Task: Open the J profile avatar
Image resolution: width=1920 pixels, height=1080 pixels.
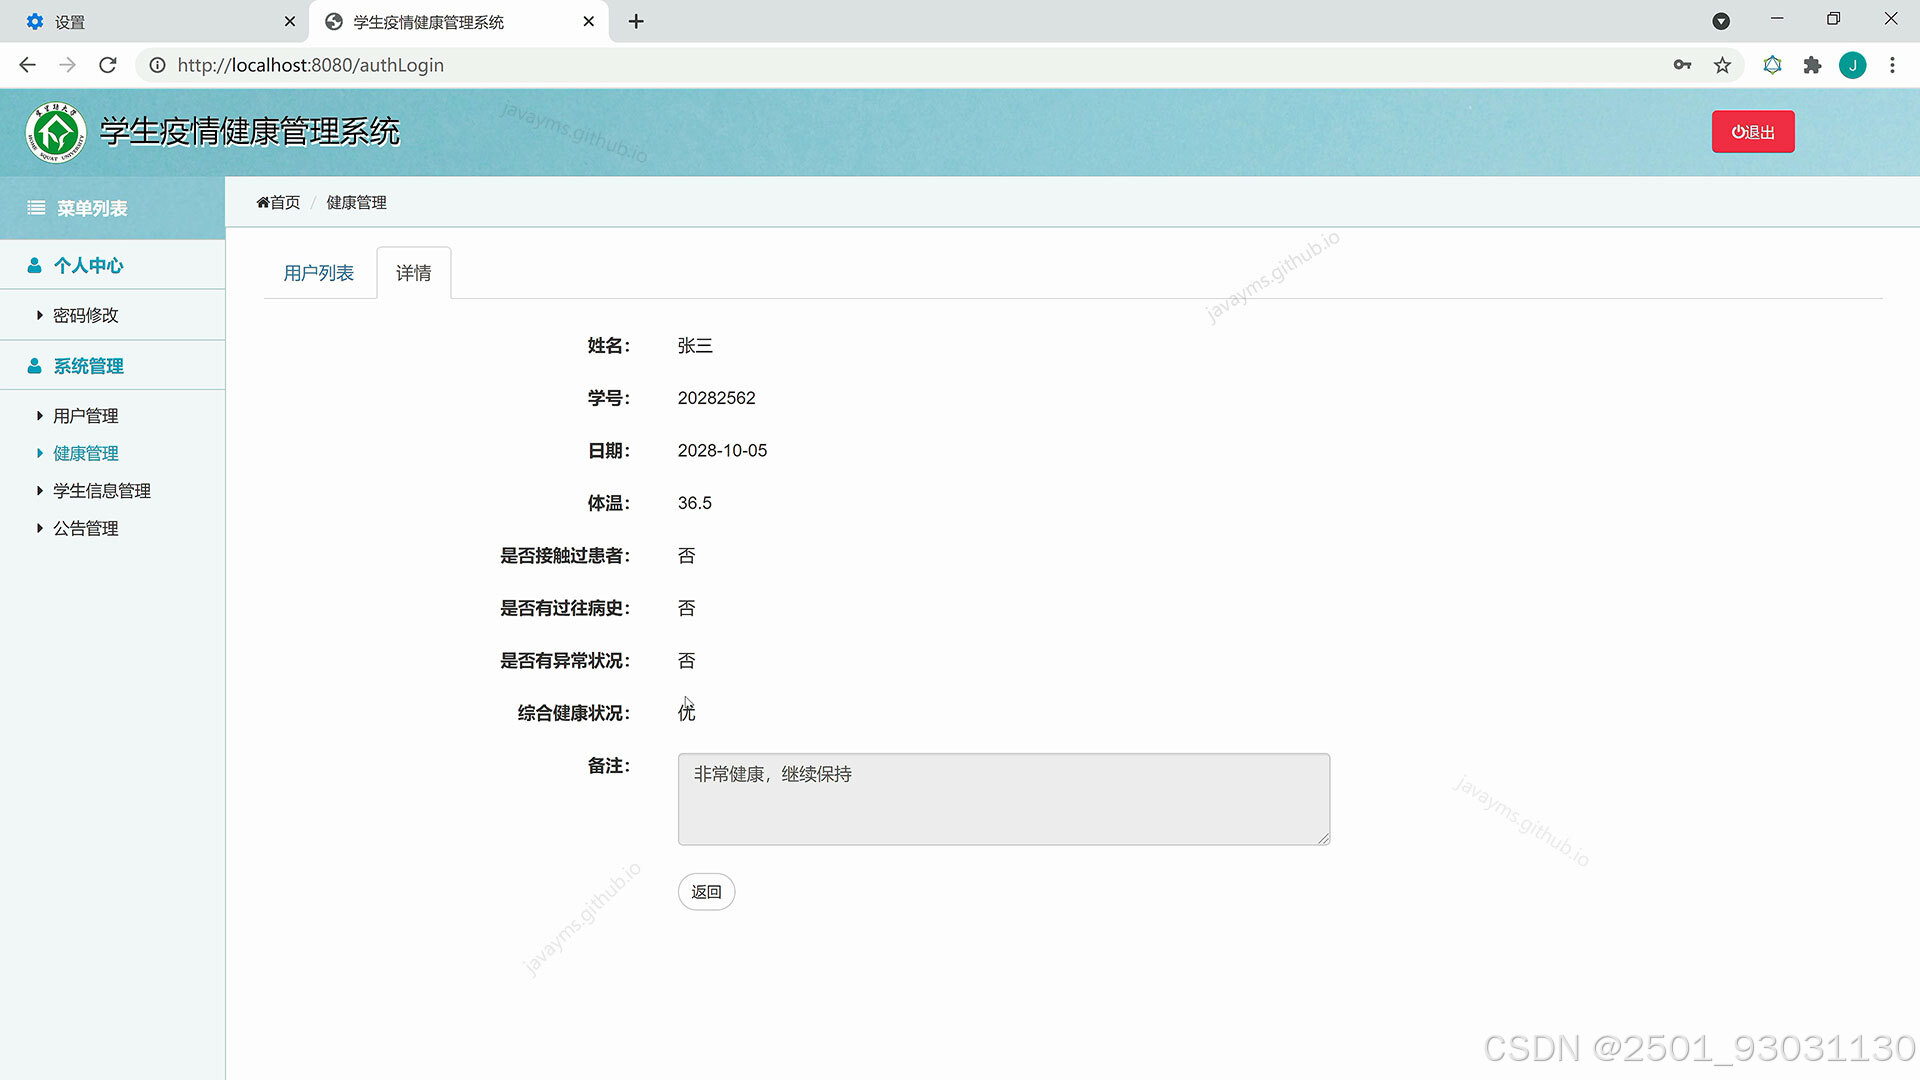Action: click(x=1852, y=65)
